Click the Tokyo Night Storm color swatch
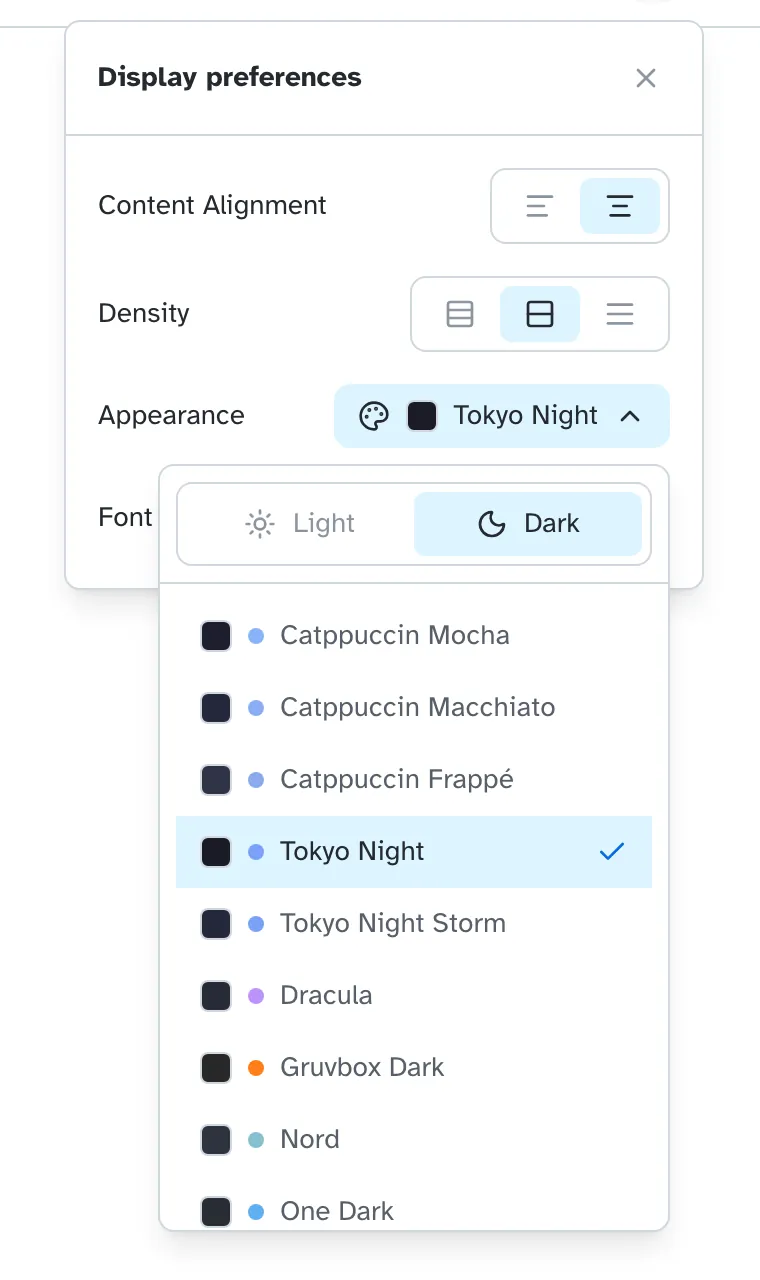The image size is (760, 1280). click(216, 924)
